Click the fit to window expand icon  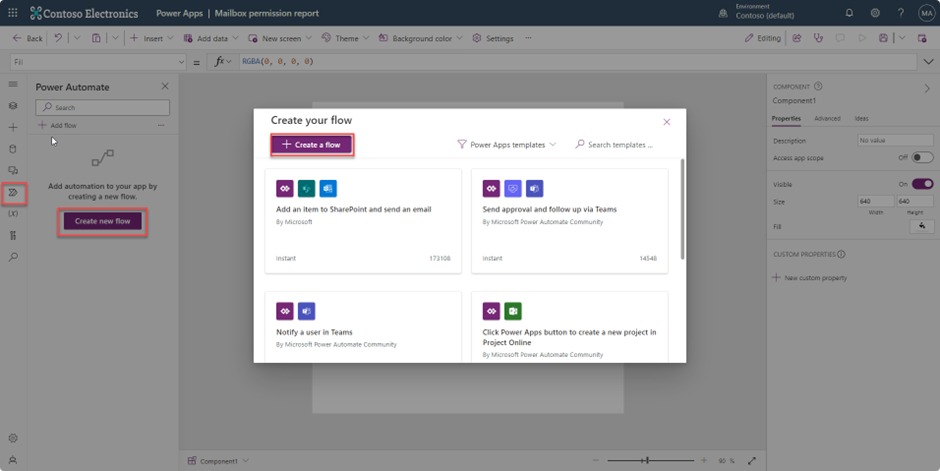coord(752,460)
